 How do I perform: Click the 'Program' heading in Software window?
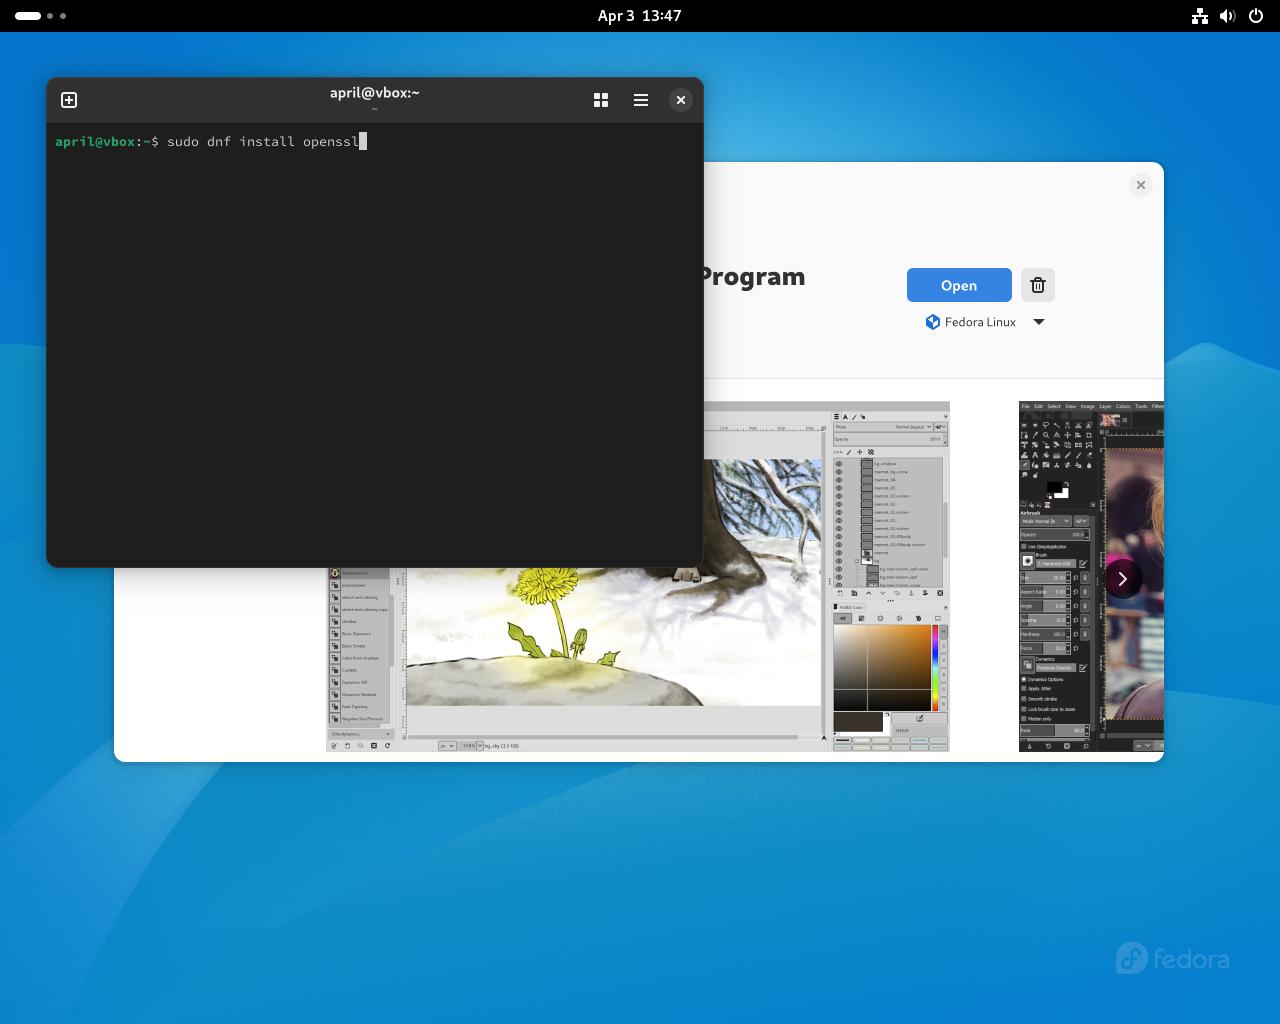[751, 277]
